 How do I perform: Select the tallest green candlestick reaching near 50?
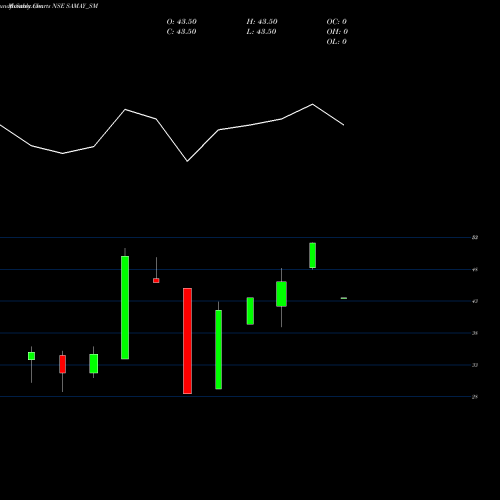125,307
